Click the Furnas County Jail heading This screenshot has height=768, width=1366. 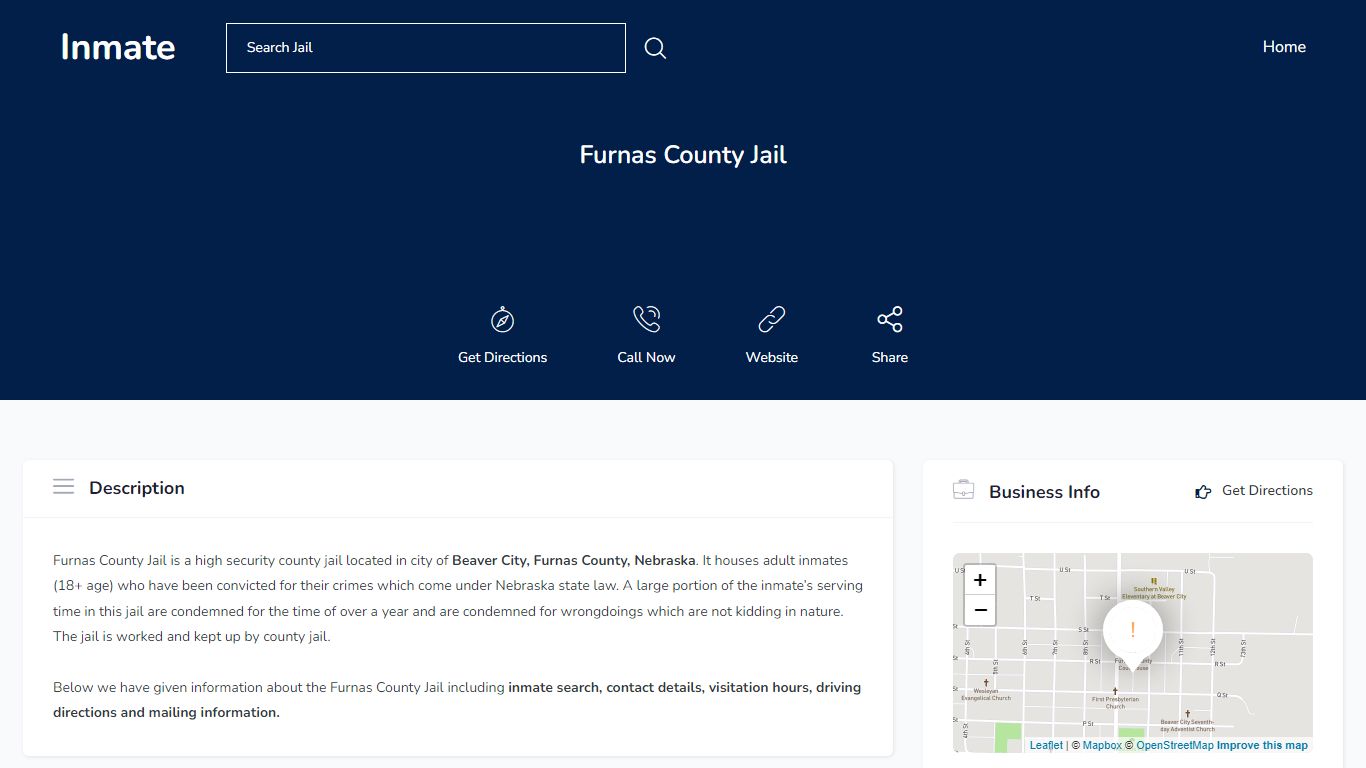point(683,155)
